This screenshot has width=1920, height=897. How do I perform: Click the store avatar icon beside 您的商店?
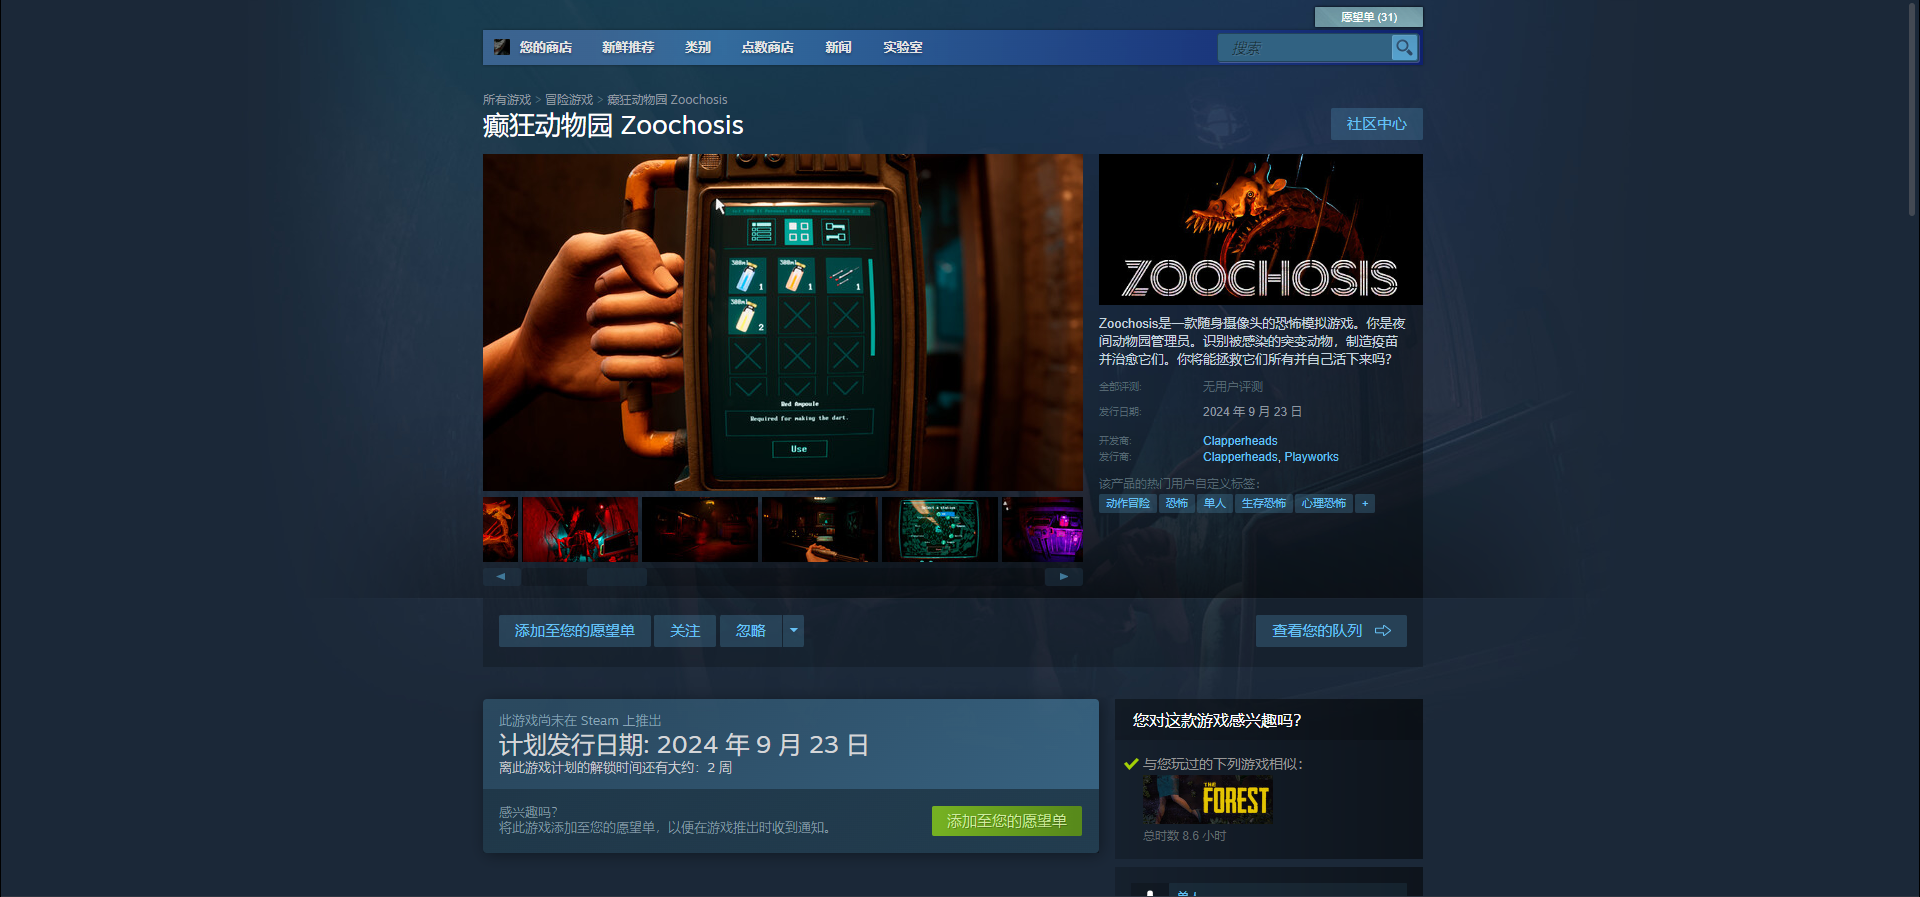502,47
